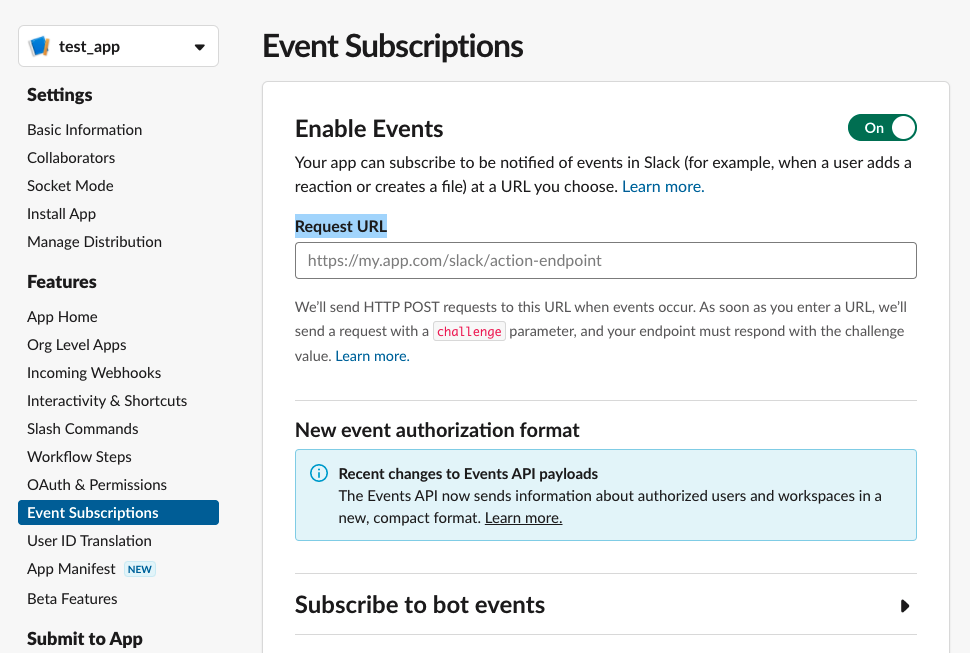Go to Incoming Webhooks

pos(94,373)
